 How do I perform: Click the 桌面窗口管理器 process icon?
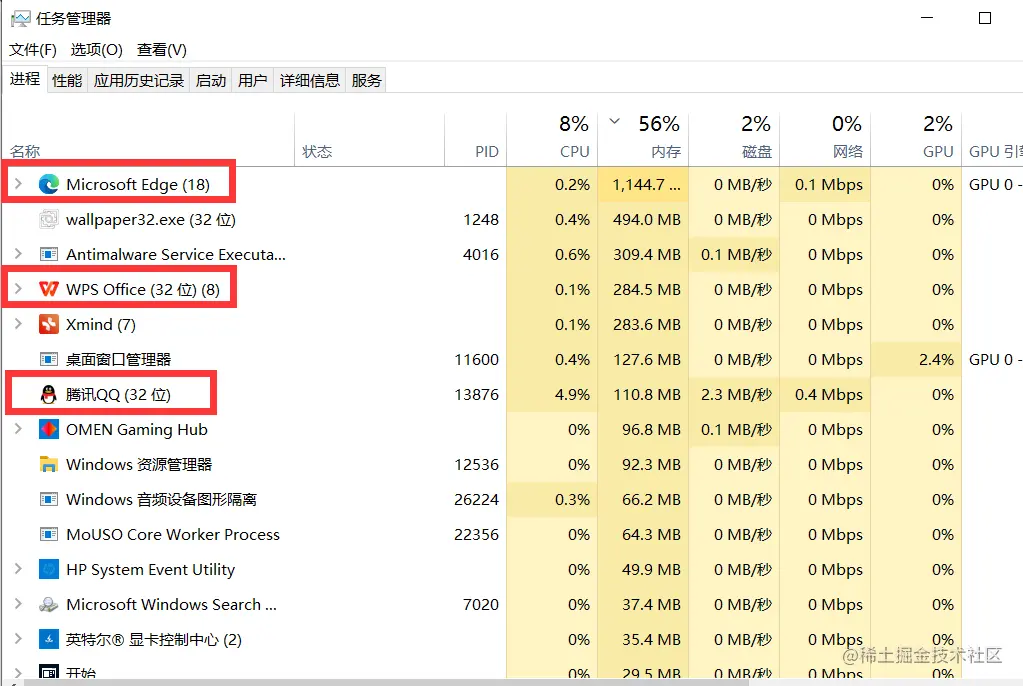click(49, 360)
